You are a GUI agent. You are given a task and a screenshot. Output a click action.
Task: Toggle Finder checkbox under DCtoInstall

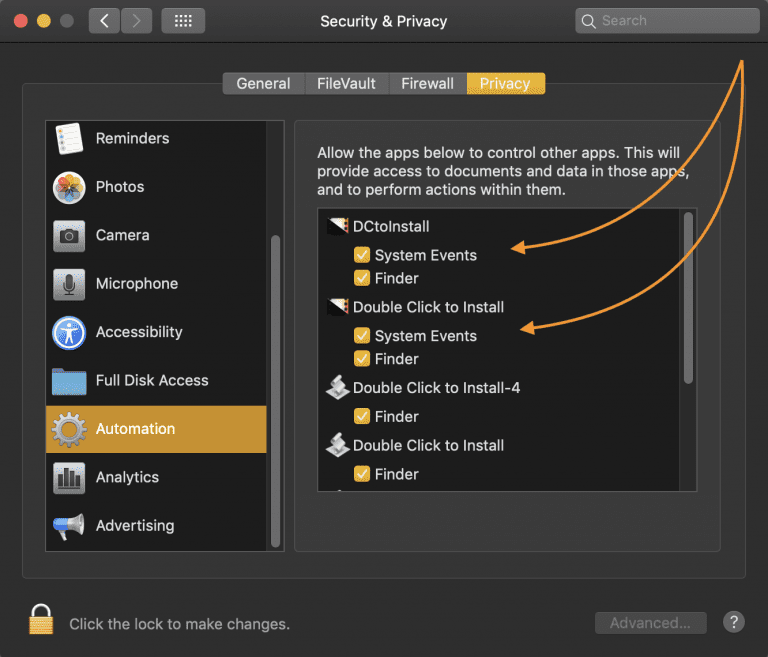tap(362, 278)
